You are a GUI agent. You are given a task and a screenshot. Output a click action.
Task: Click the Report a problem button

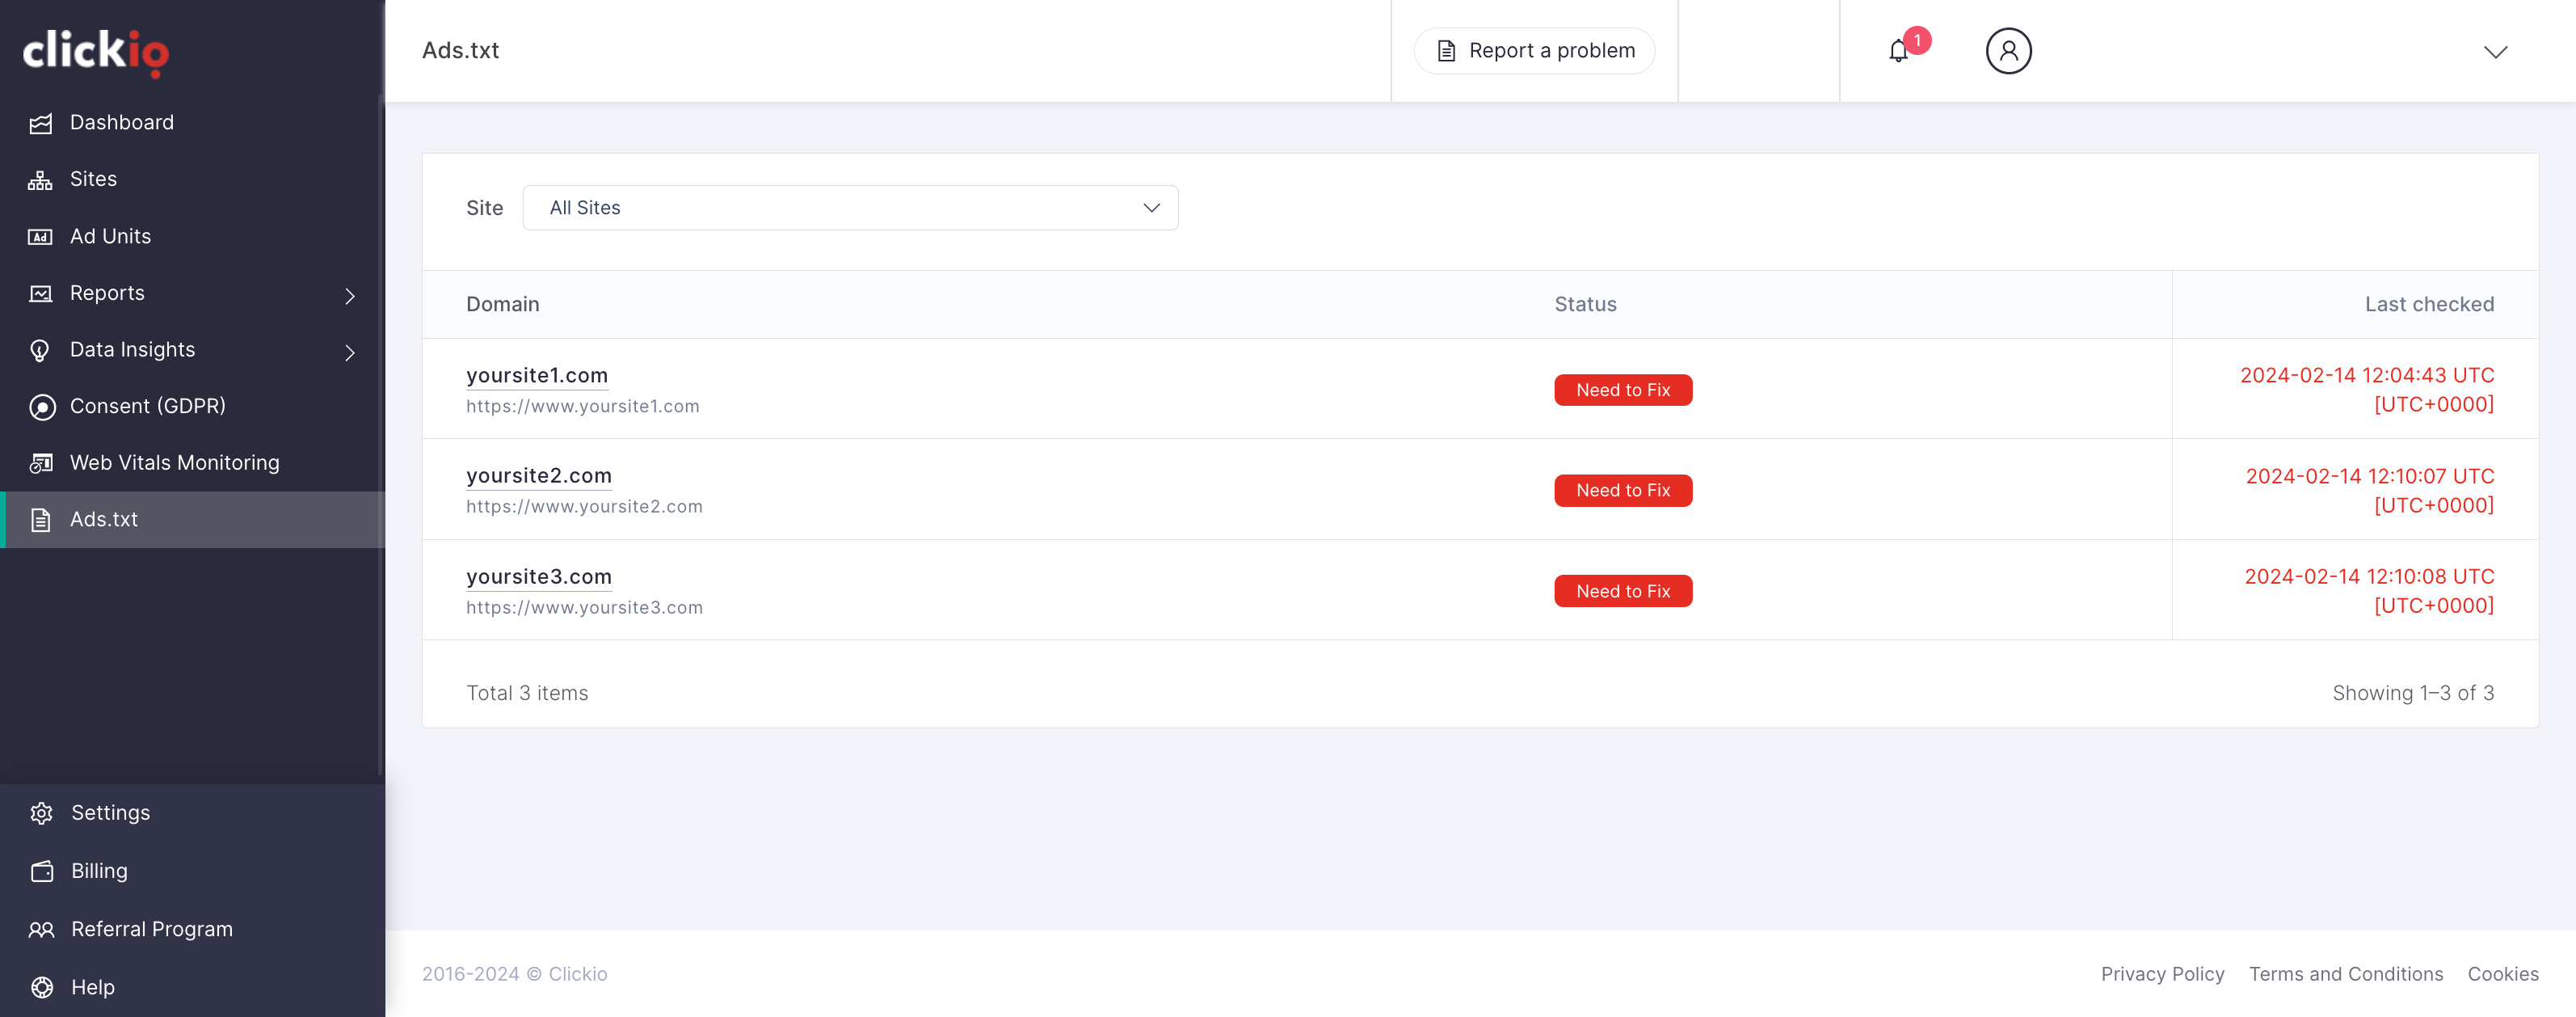point(1534,51)
